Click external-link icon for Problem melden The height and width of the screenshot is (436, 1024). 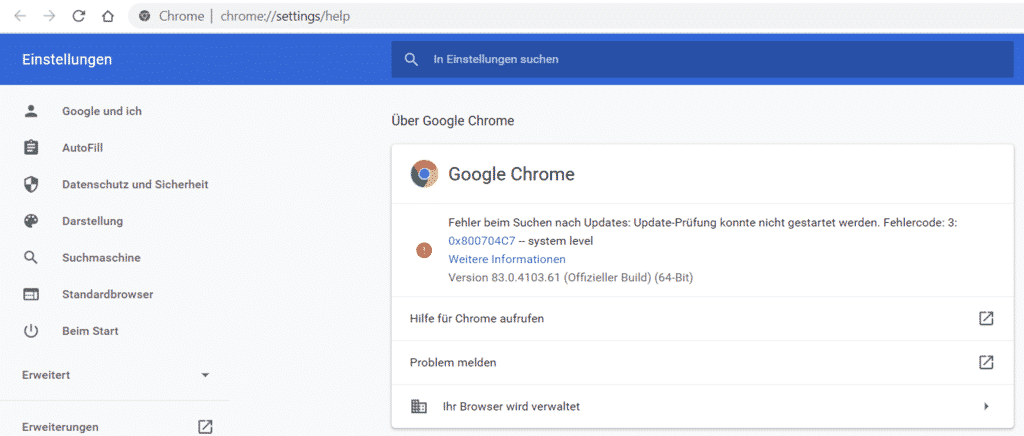point(986,362)
